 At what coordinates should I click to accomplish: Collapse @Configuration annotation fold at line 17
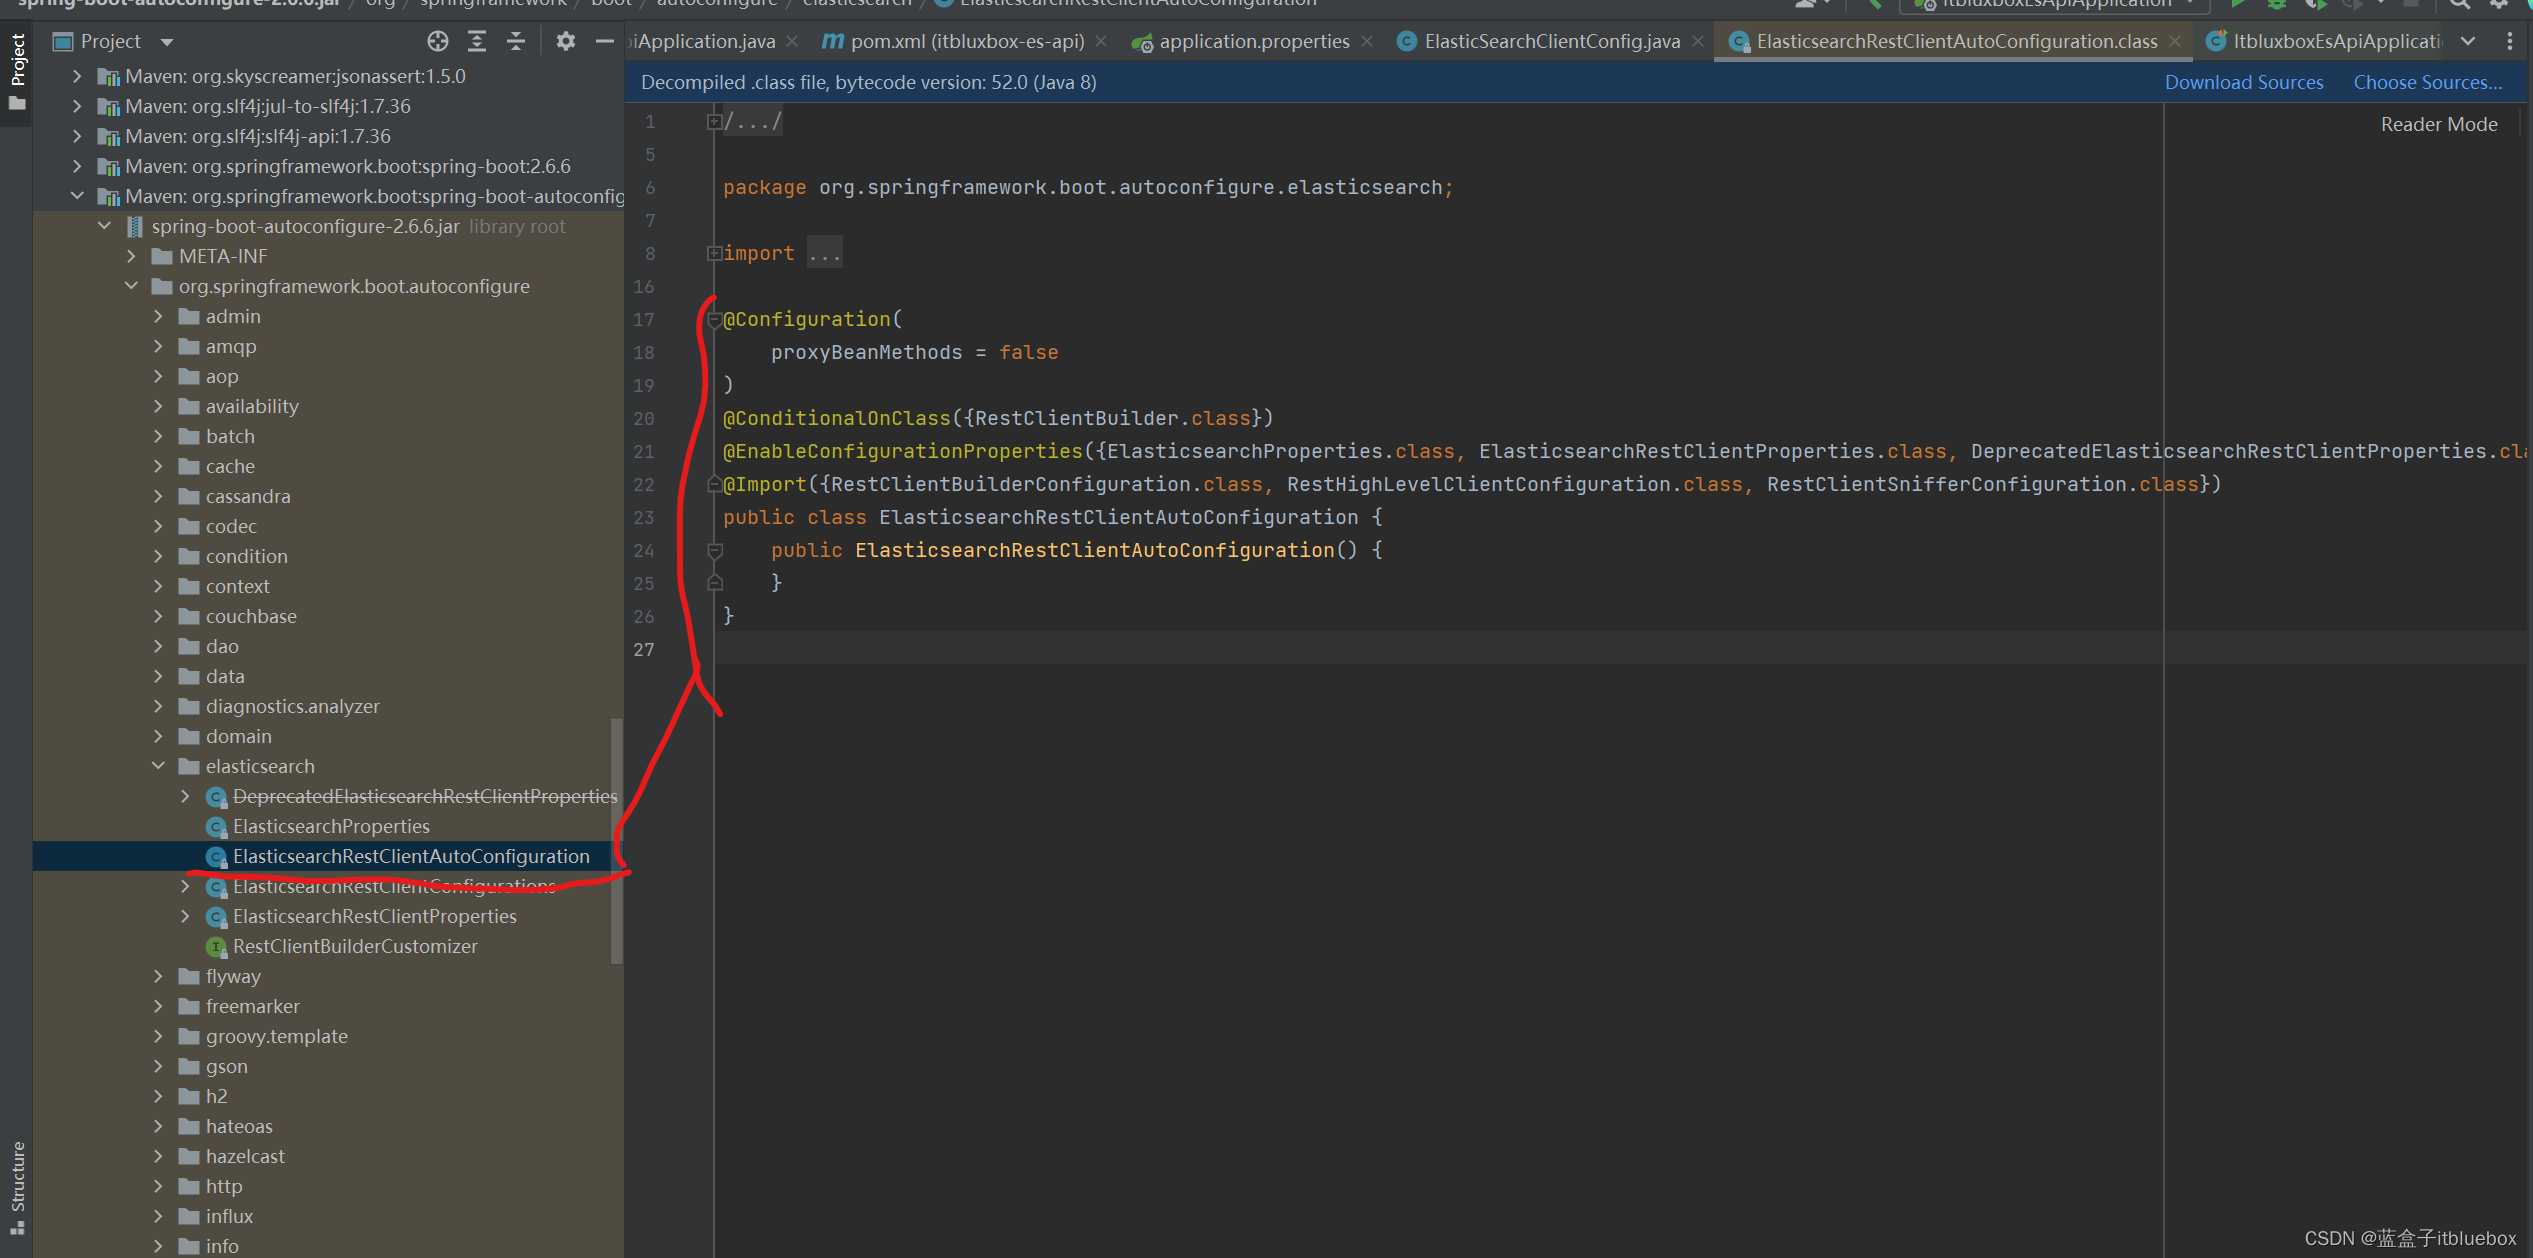click(x=714, y=320)
